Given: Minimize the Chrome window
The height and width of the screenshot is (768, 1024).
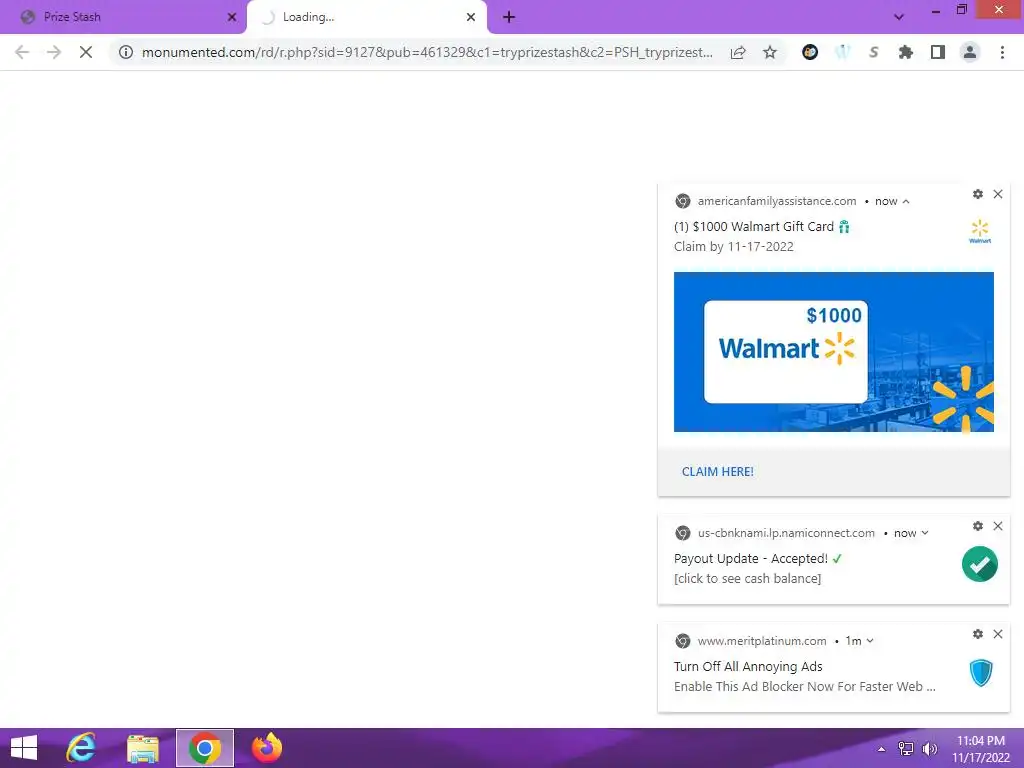Looking at the screenshot, I should tap(936, 10).
